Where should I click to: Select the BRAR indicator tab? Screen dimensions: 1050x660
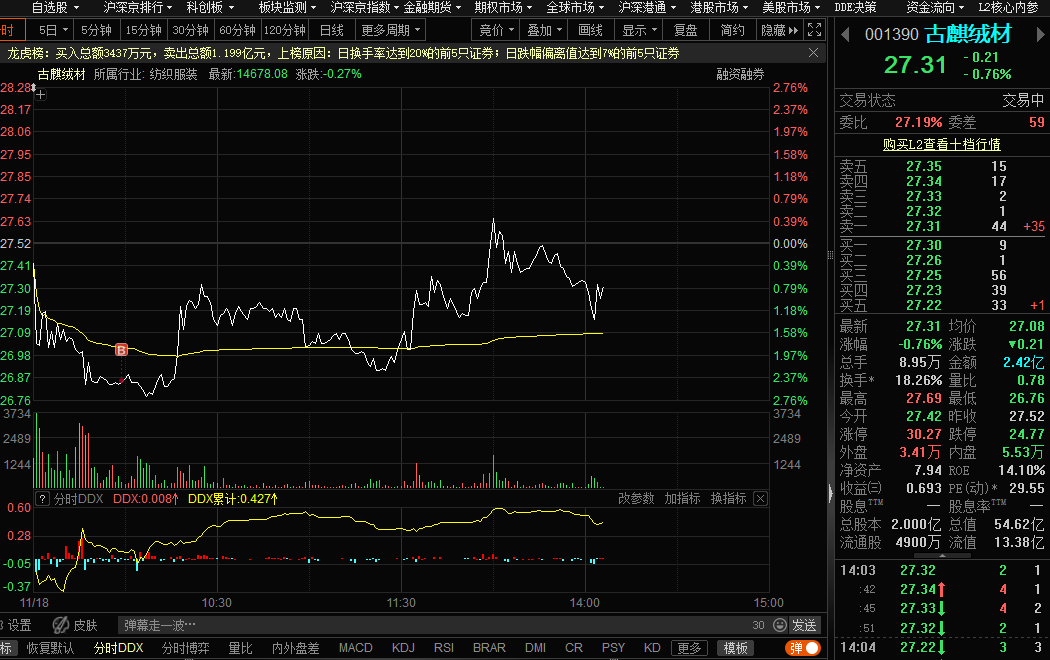(490, 648)
